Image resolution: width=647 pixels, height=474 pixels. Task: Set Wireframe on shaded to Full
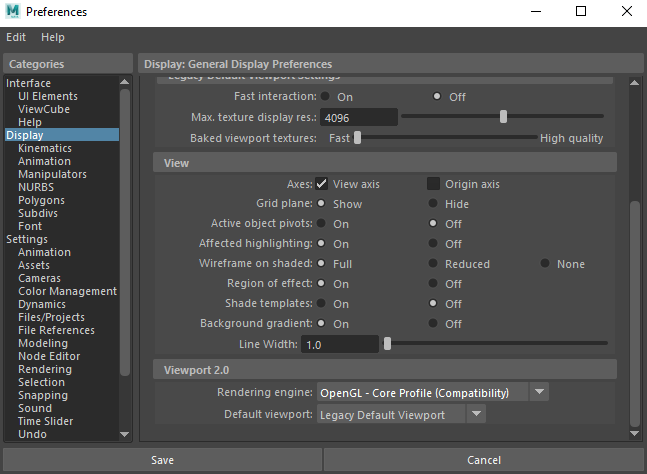point(321,263)
